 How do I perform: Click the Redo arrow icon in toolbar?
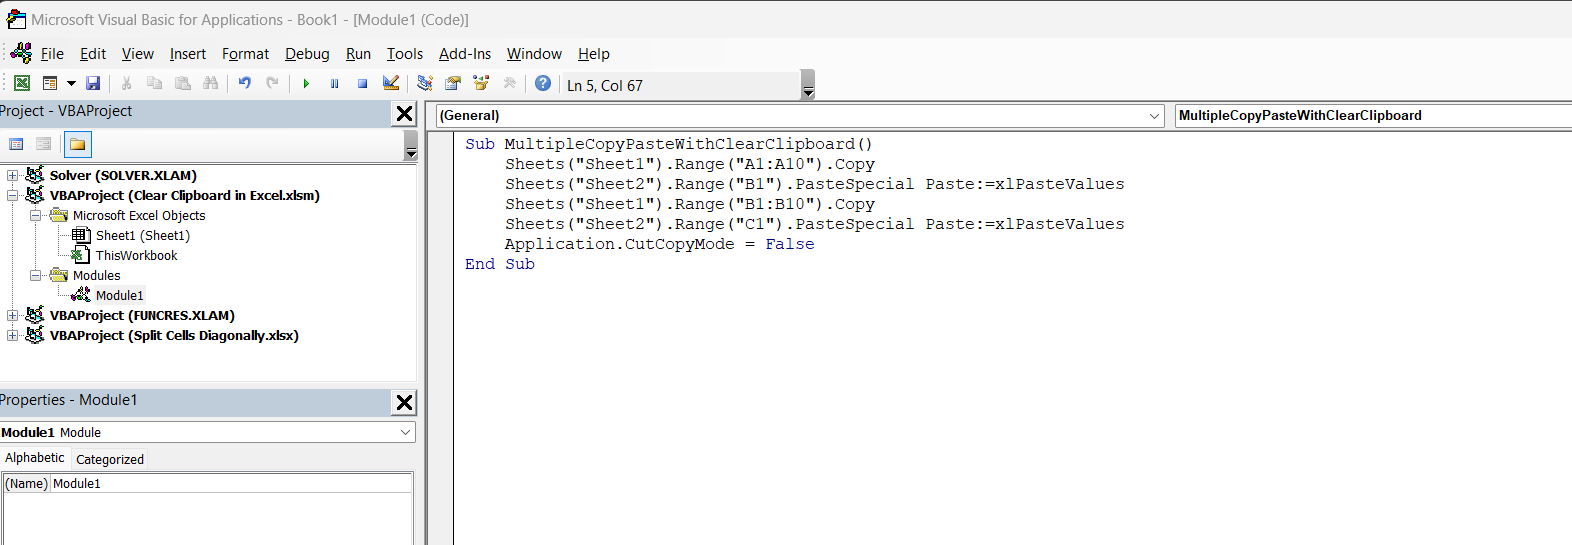(272, 83)
